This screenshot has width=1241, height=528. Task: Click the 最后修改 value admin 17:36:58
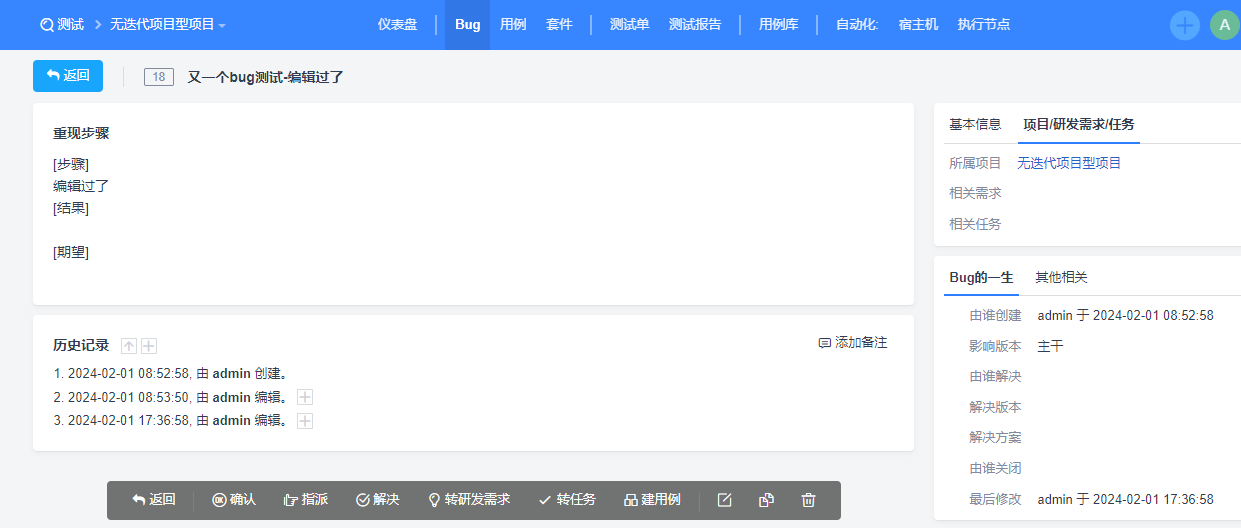(x=1126, y=499)
